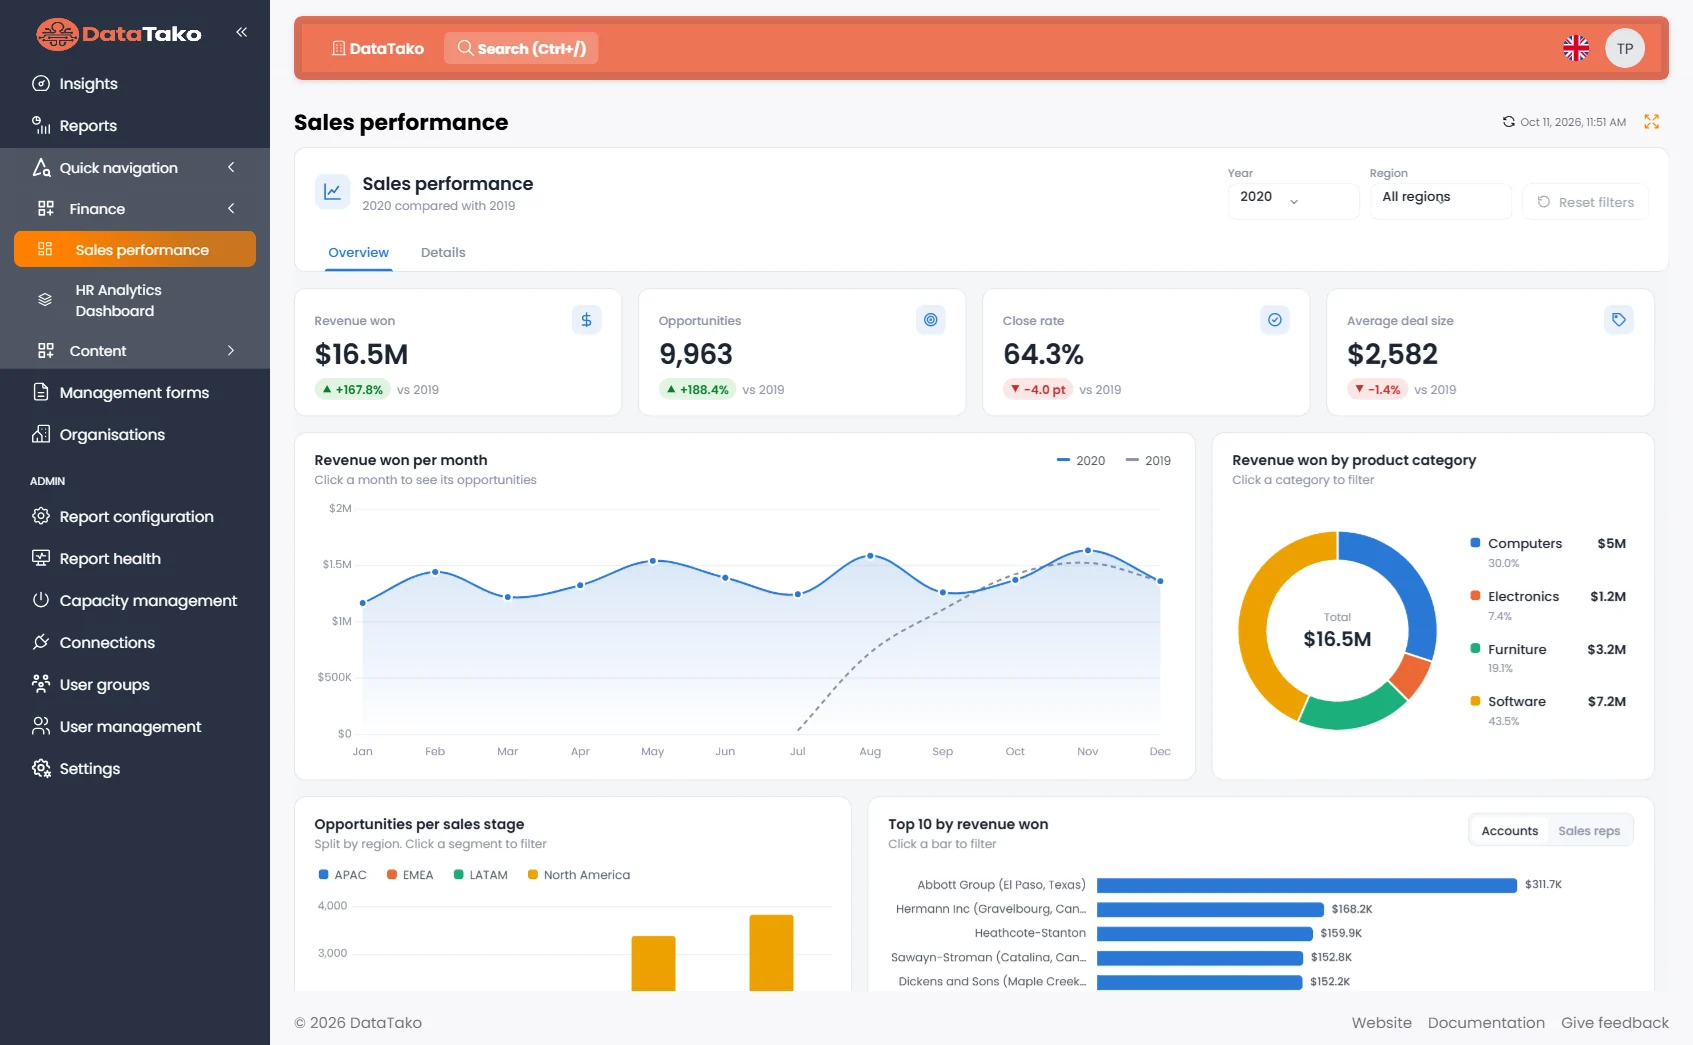Click the Abbott Group revenue bar
The height and width of the screenshot is (1045, 1693).
1306,885
